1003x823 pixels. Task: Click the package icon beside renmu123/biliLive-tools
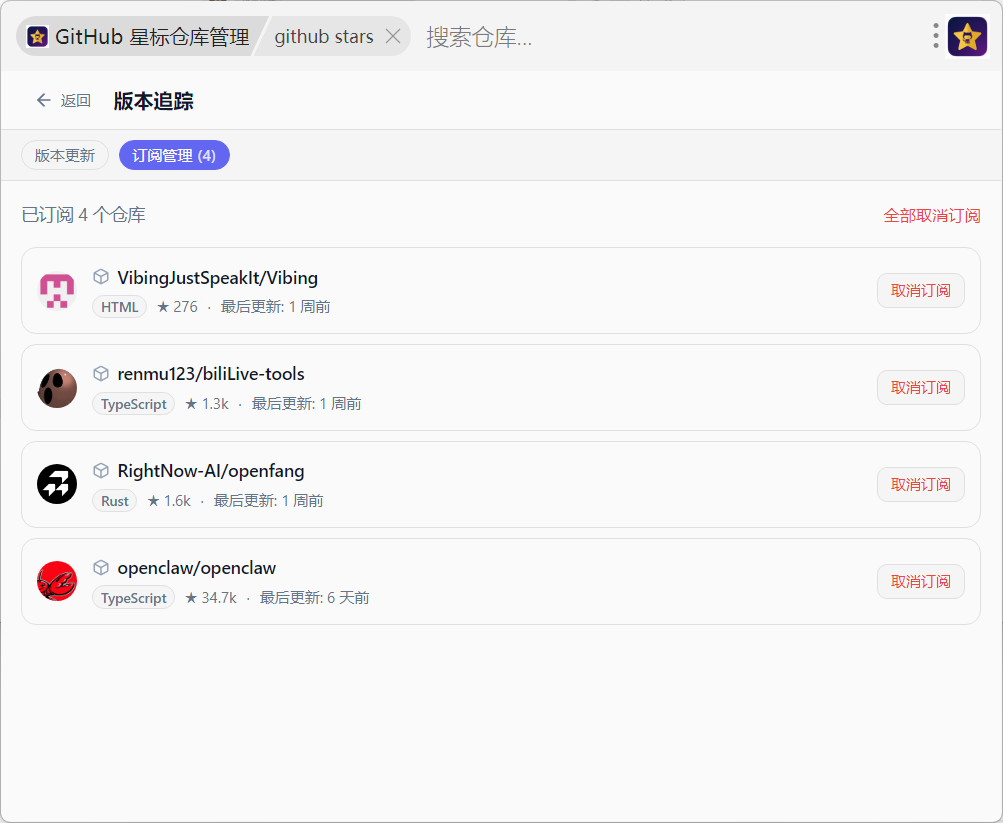[101, 373]
